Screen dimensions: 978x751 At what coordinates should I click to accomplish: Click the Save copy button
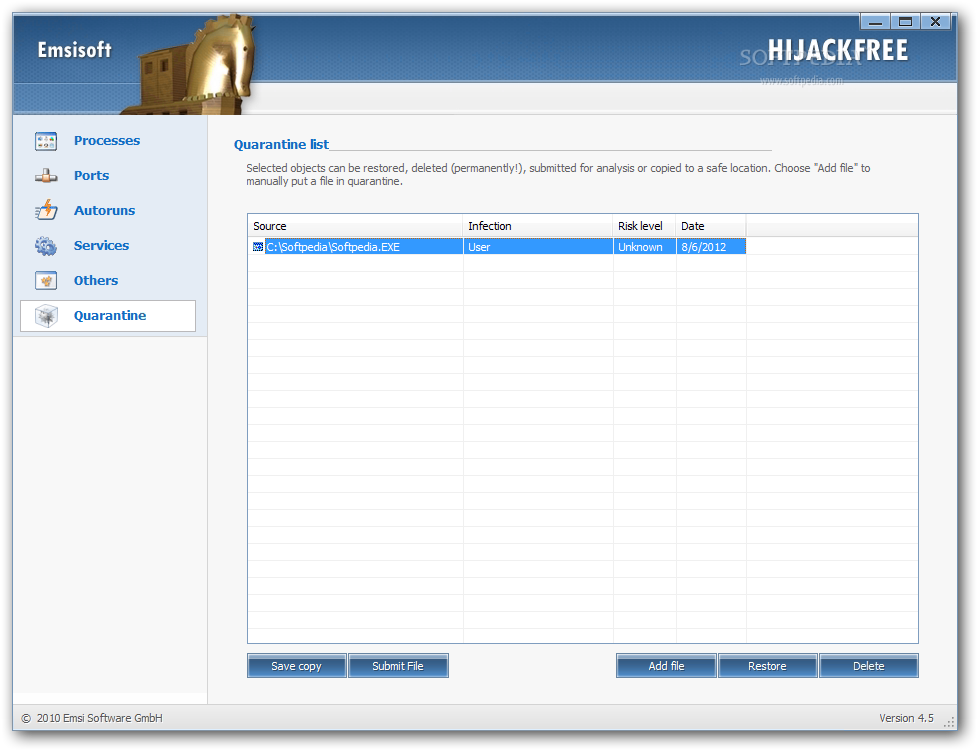pos(296,666)
